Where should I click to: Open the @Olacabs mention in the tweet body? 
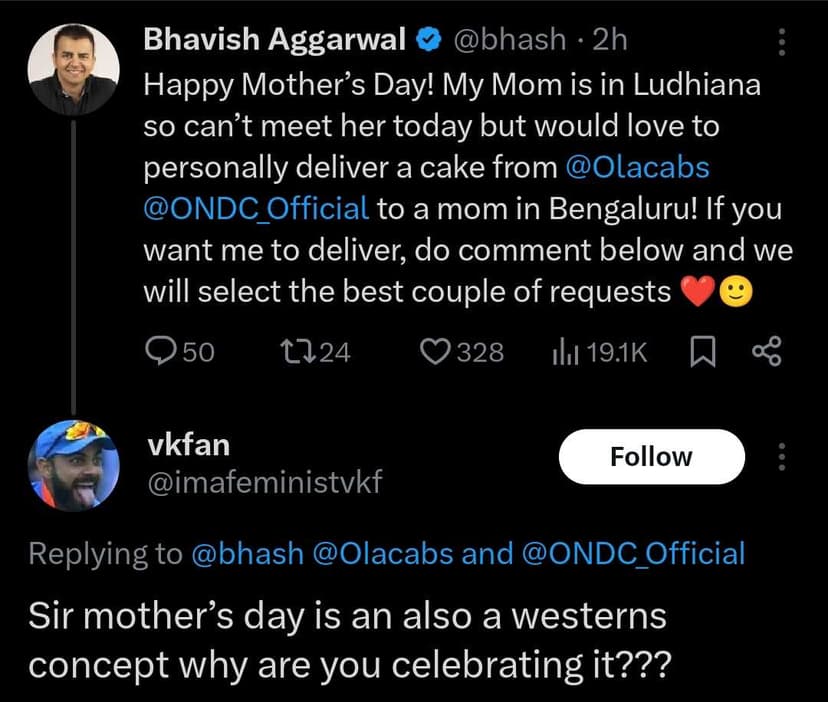(638, 168)
